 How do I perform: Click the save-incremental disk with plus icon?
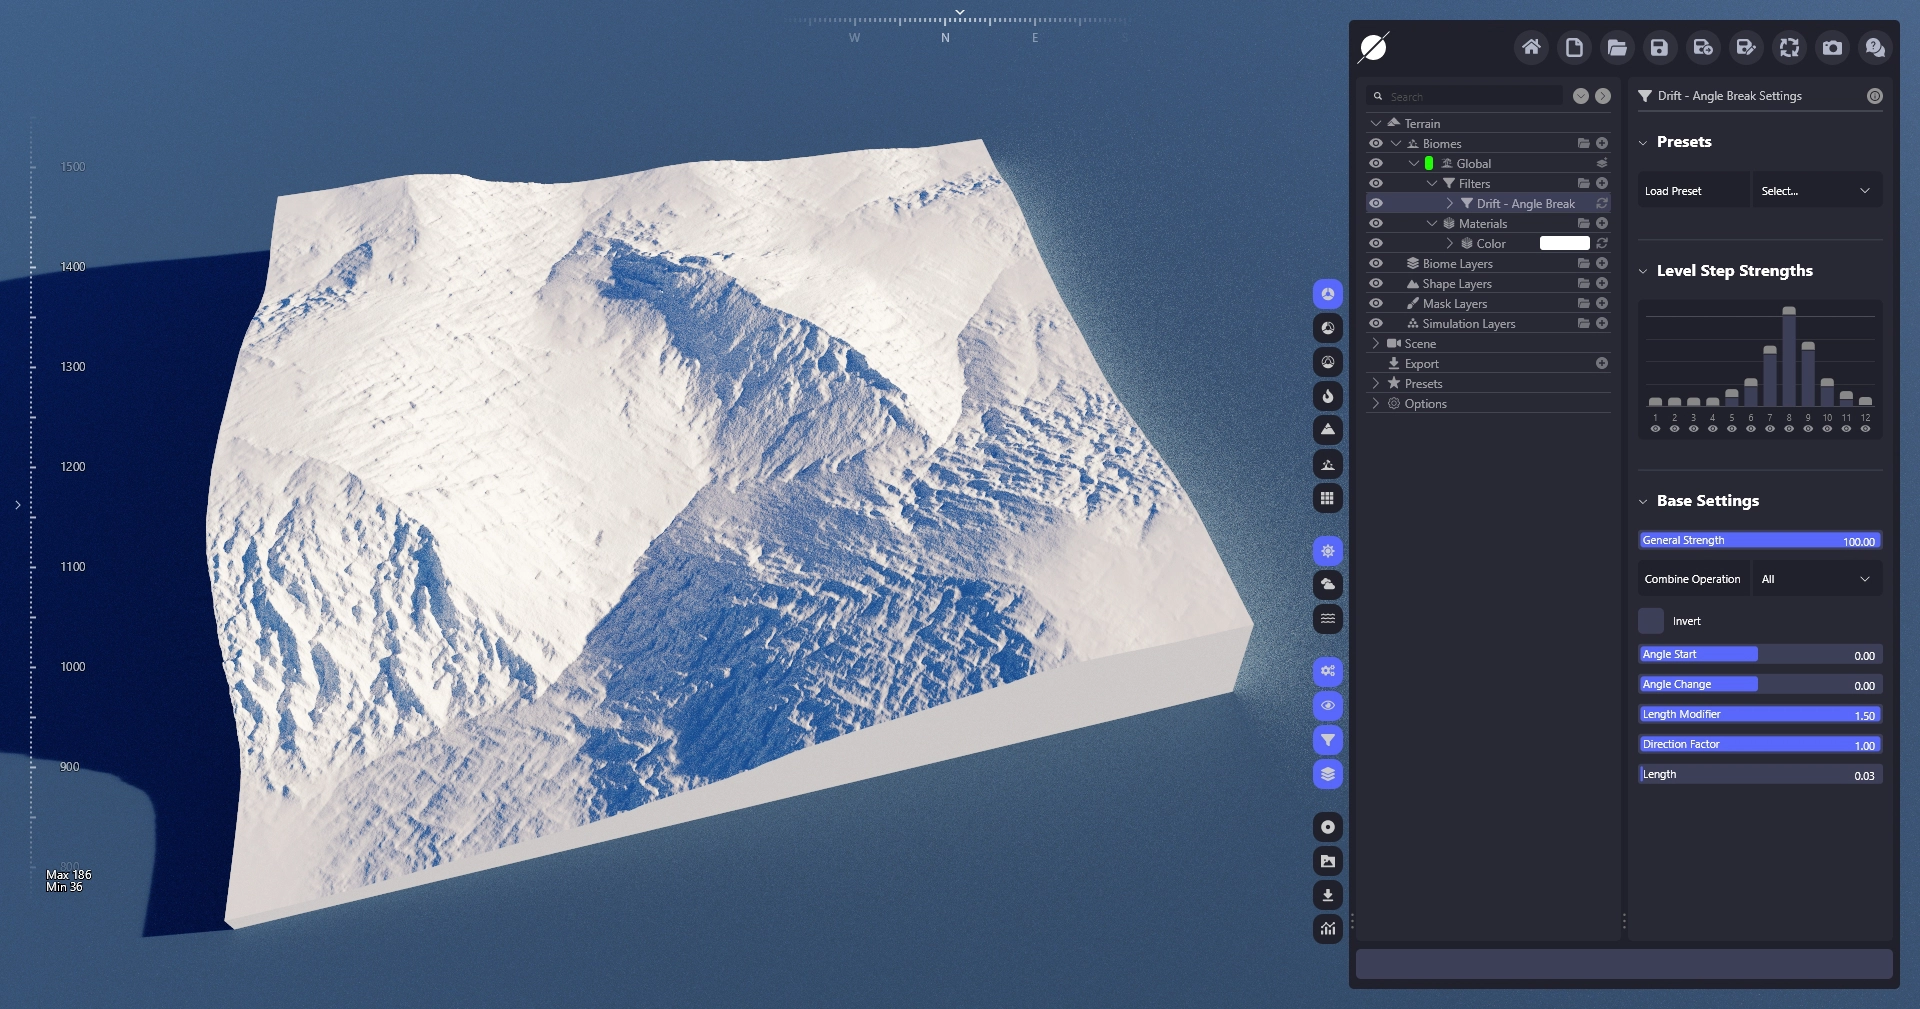point(1703,47)
